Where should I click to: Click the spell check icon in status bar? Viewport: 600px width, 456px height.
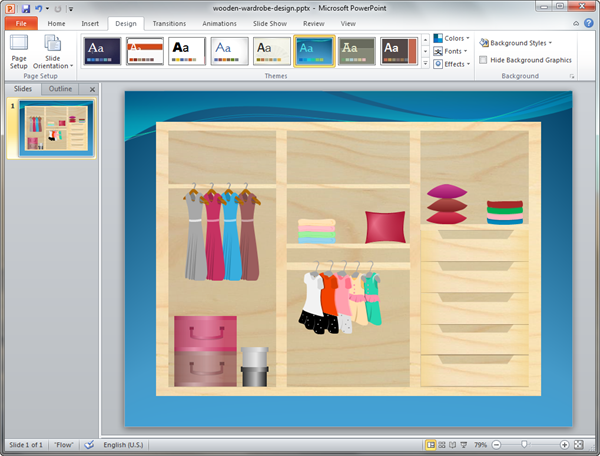tap(90, 444)
